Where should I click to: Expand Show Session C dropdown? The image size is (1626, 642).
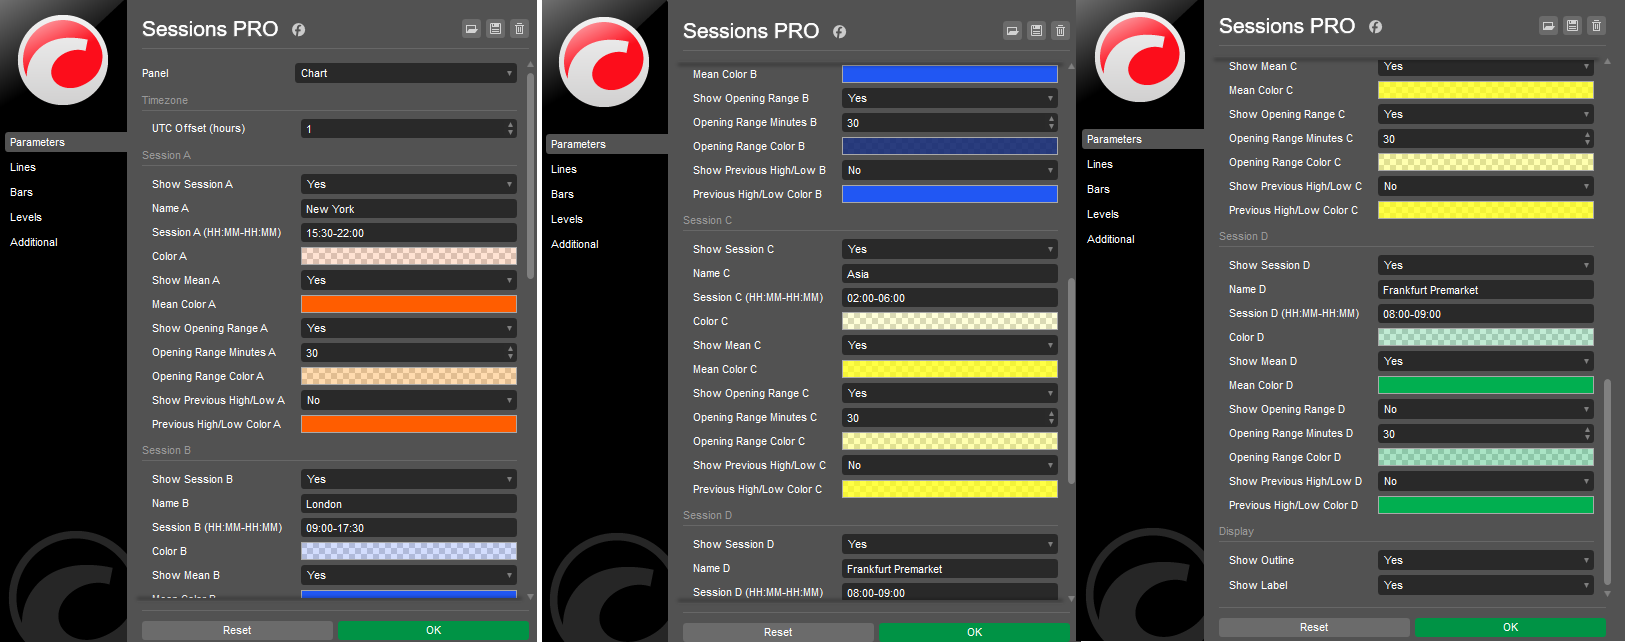950,249
